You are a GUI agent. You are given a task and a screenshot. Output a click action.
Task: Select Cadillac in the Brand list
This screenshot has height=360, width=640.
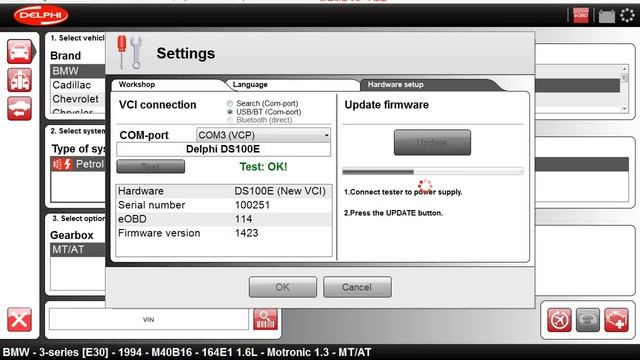(x=78, y=85)
